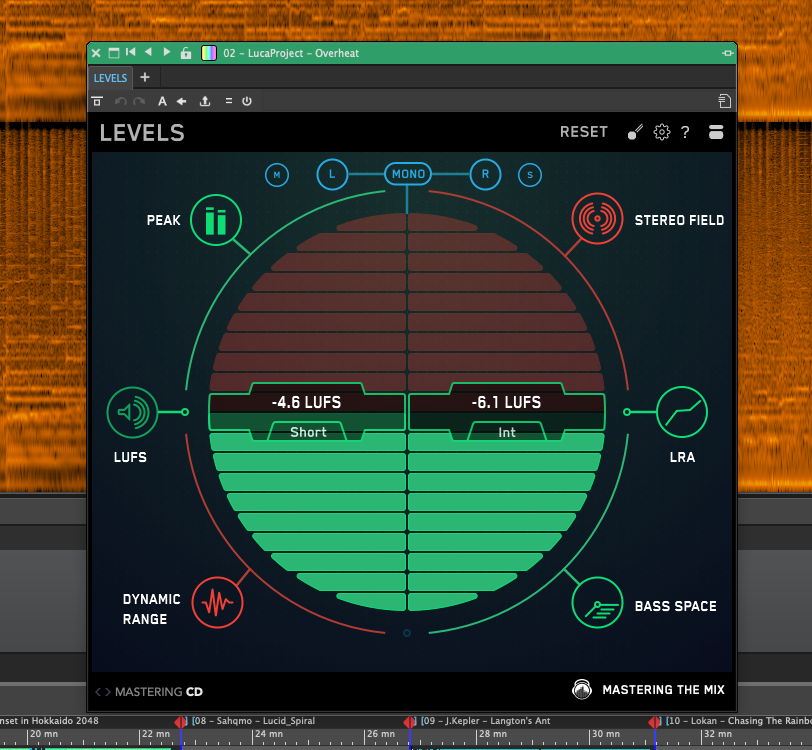Open the BASS SPACE section
This screenshot has height=750, width=812.
(x=597, y=602)
